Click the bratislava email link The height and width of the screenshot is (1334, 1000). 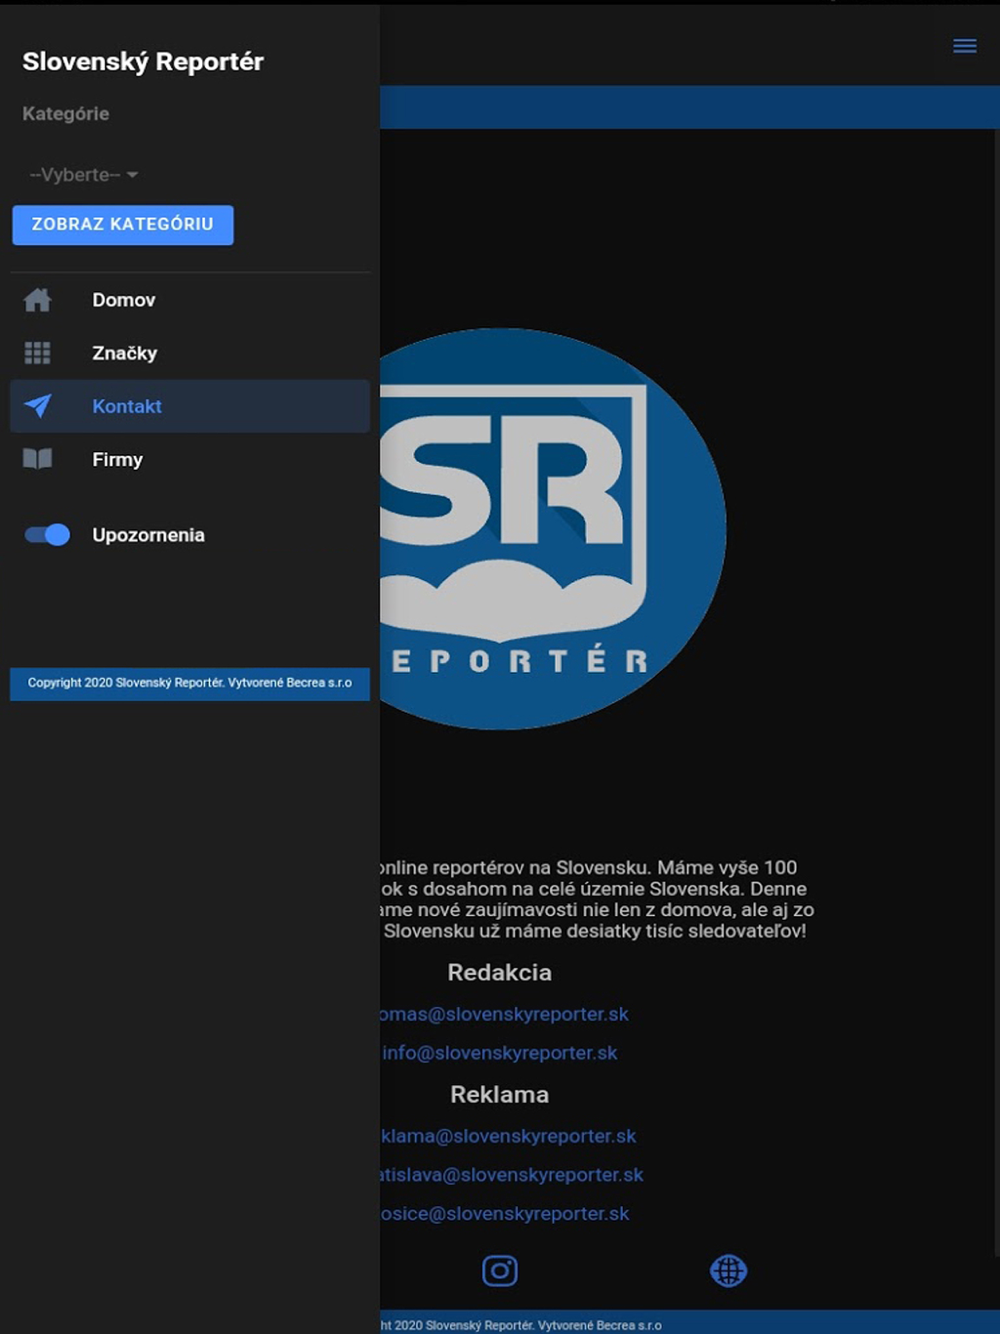click(x=511, y=1175)
